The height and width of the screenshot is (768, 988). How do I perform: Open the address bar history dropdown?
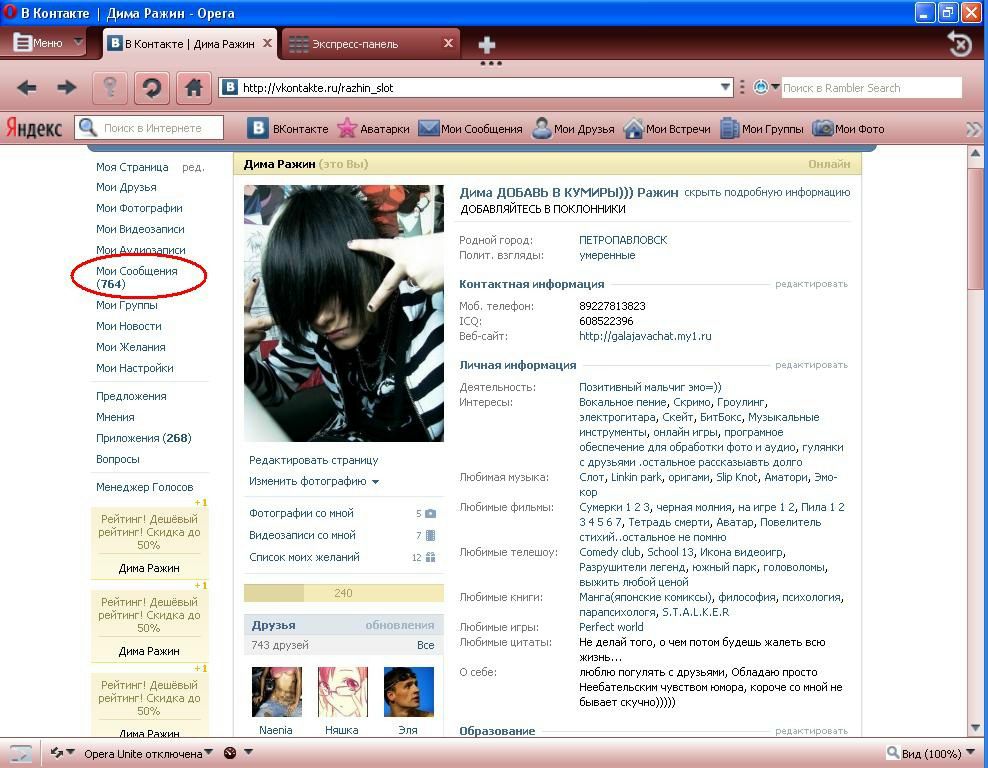725,87
